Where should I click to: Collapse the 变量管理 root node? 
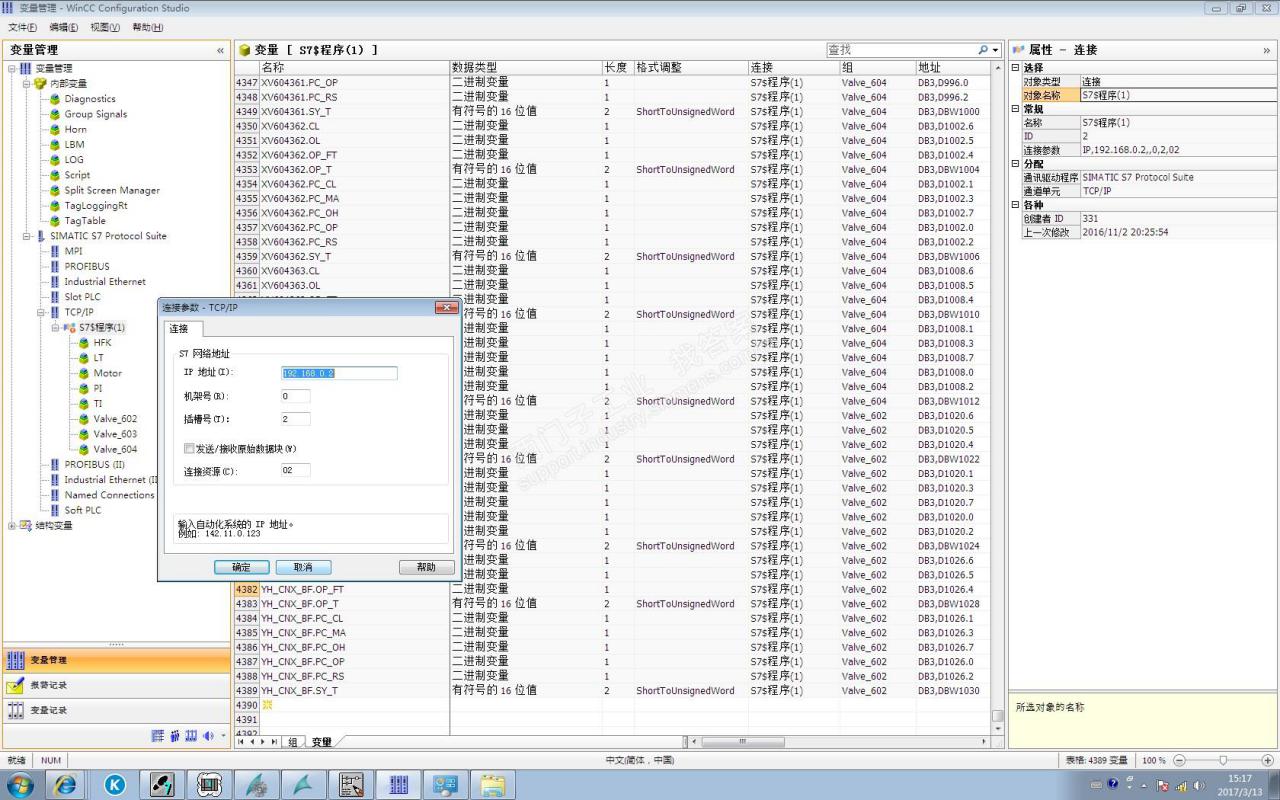pyautogui.click(x=12, y=68)
